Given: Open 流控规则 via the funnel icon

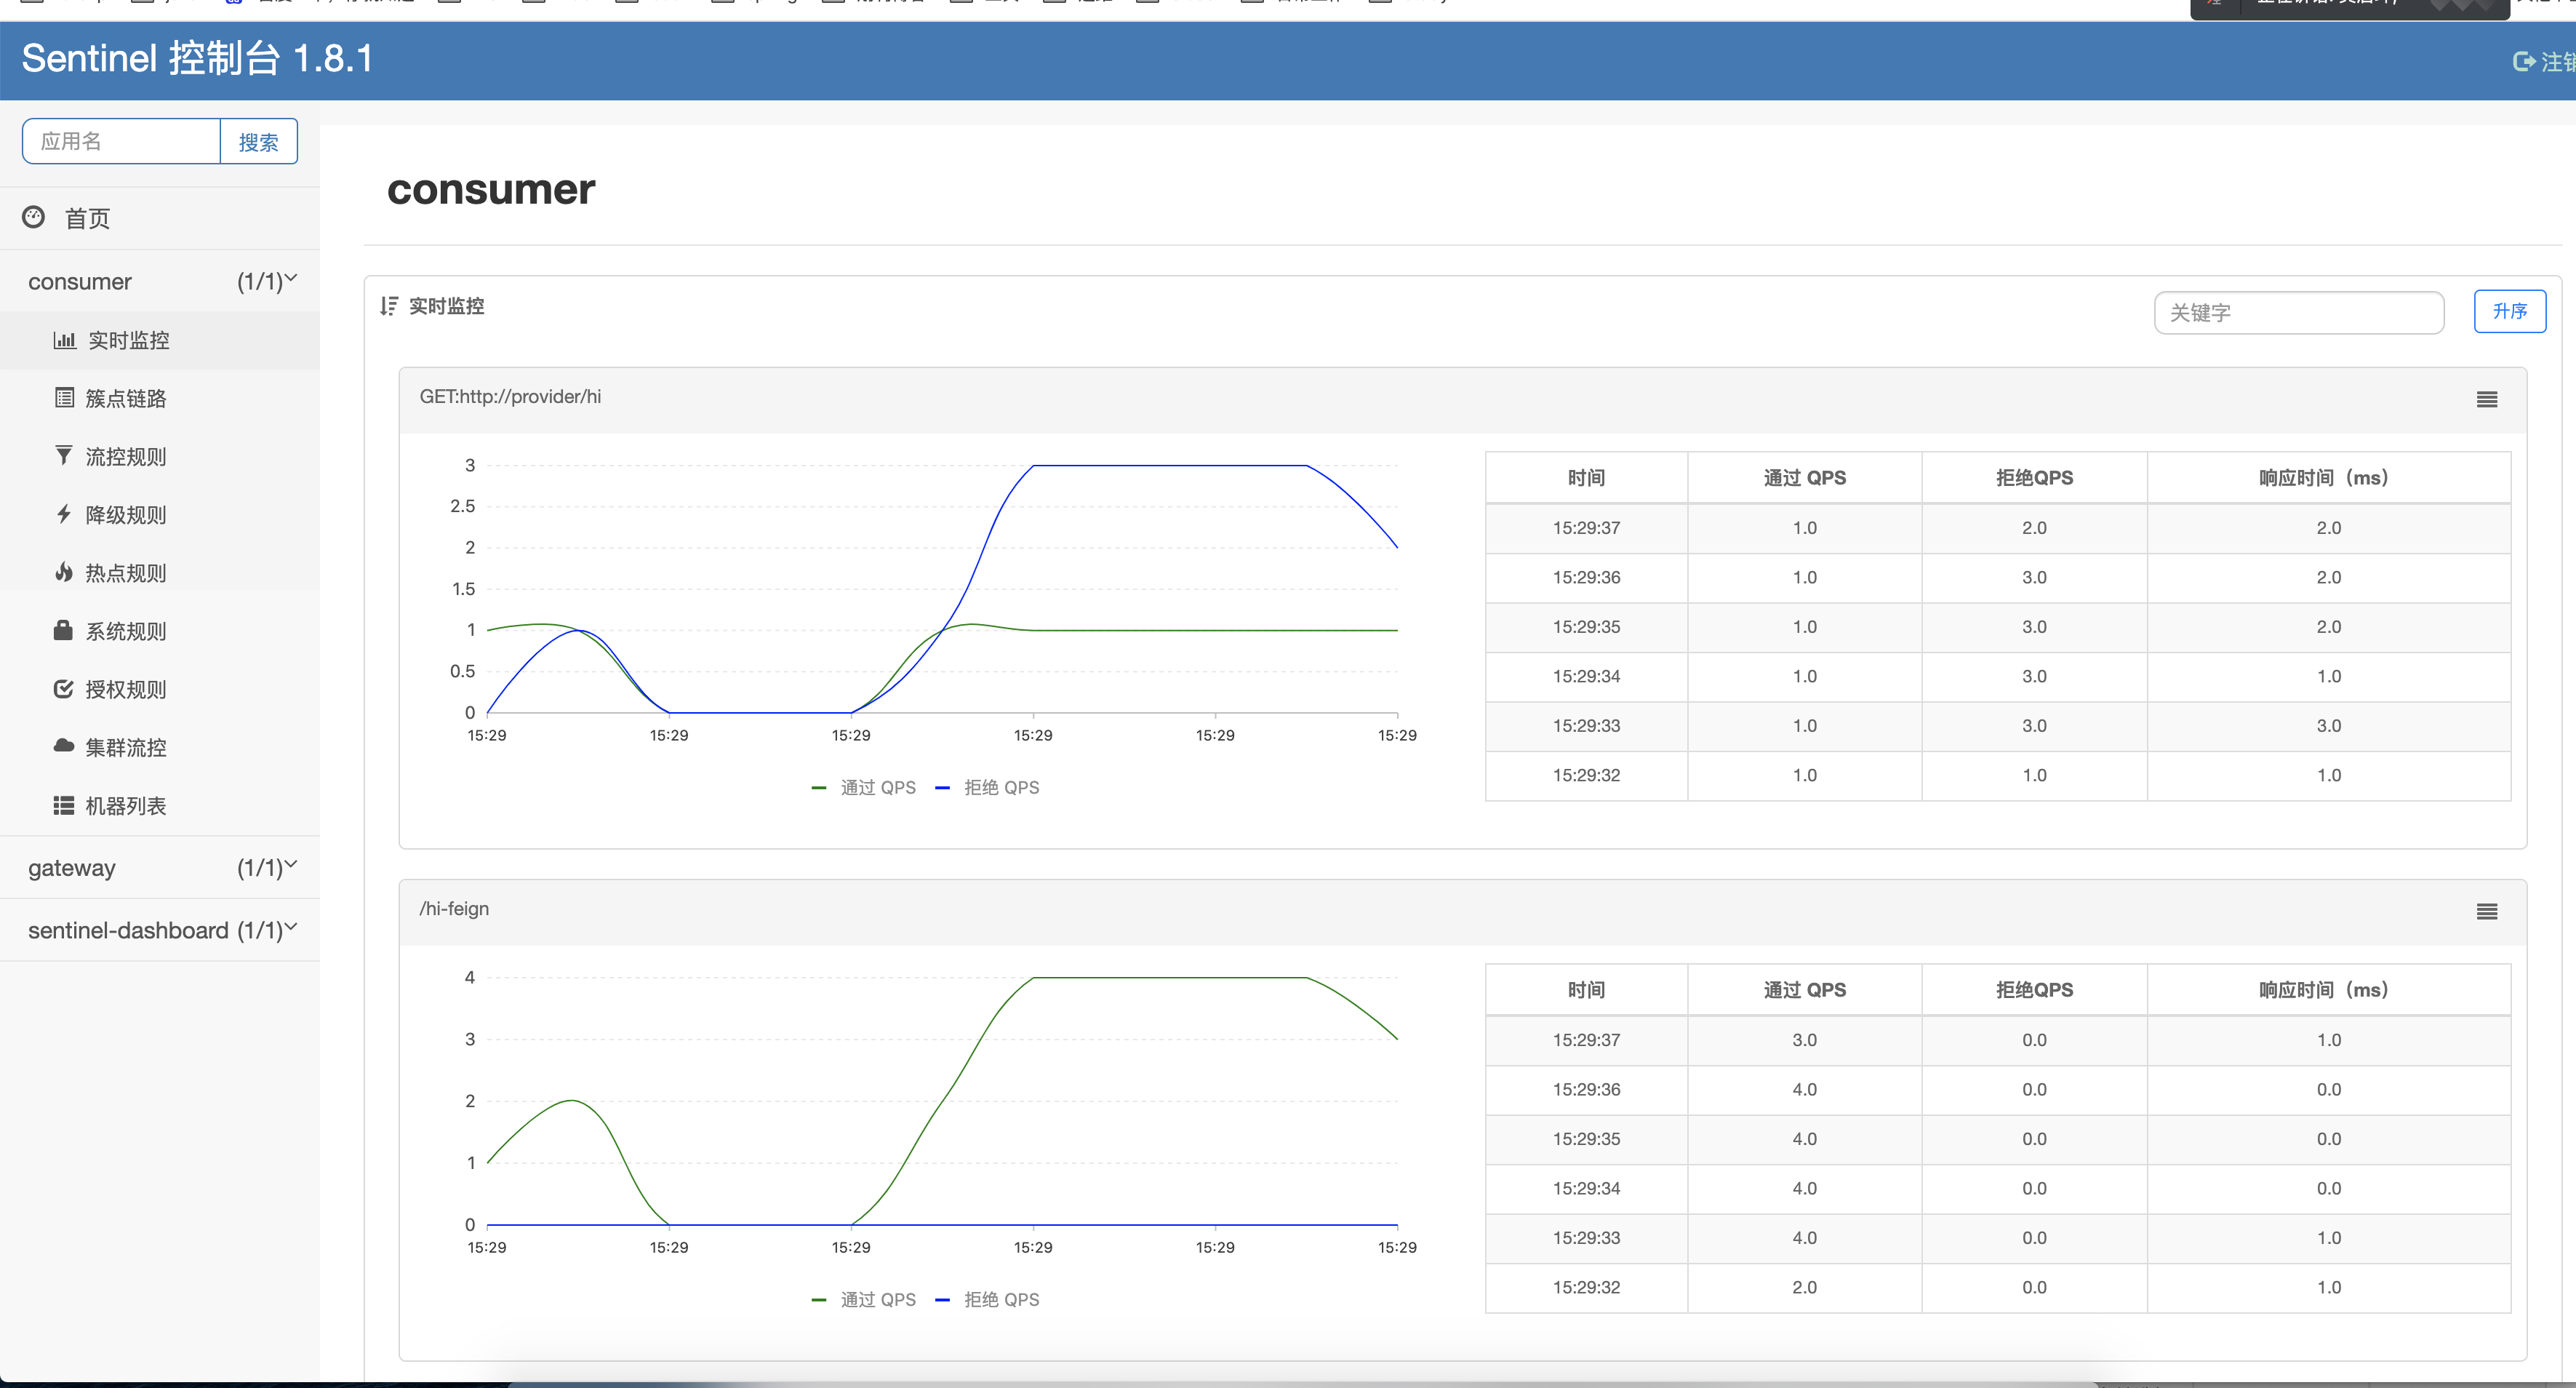Looking at the screenshot, I should point(64,456).
